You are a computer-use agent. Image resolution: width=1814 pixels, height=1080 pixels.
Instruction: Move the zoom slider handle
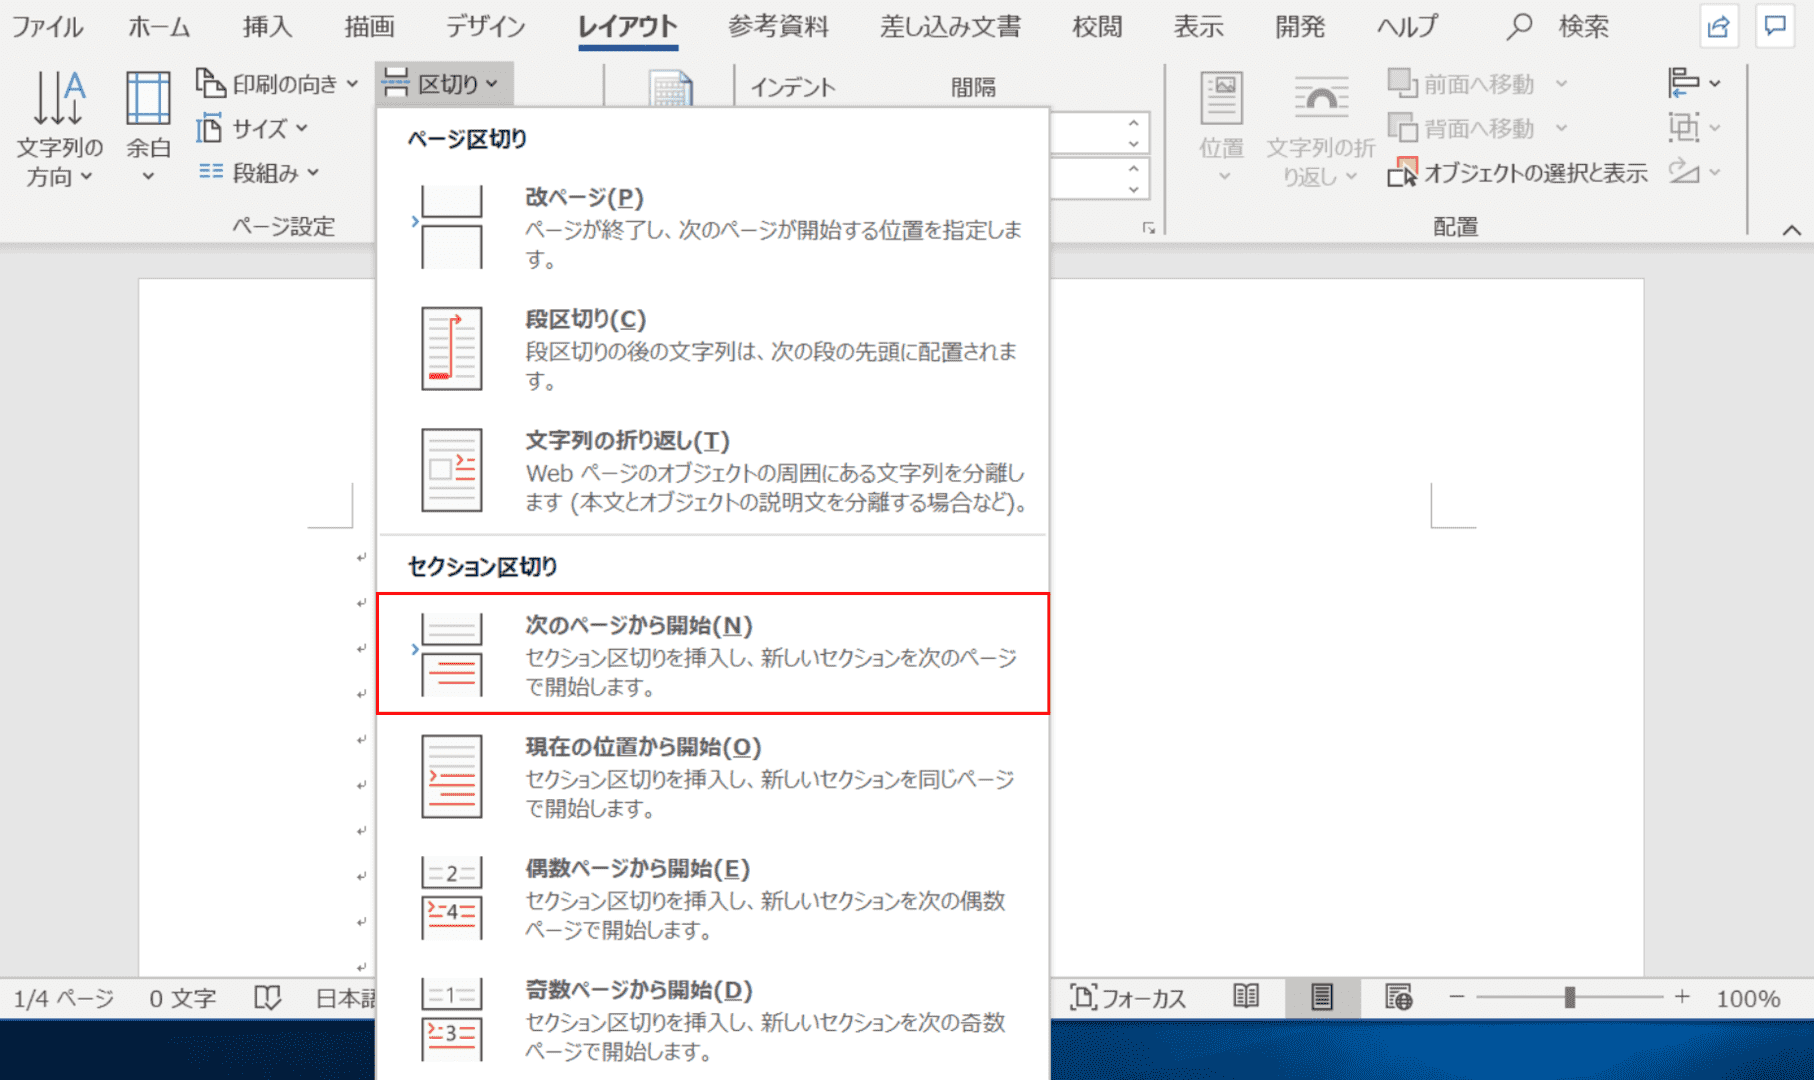tap(1570, 997)
